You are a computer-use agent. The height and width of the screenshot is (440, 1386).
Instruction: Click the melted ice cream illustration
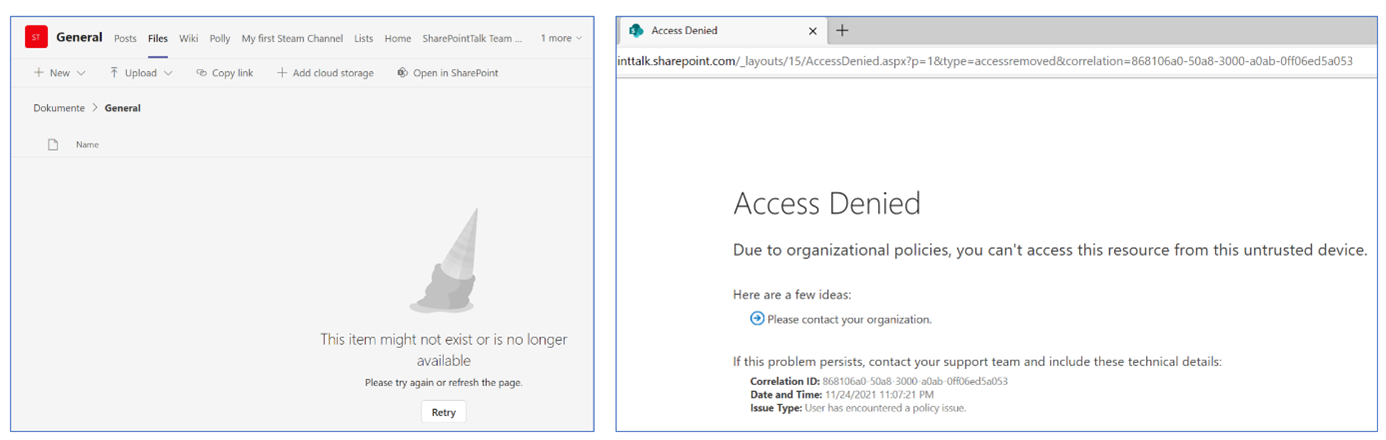point(444,261)
